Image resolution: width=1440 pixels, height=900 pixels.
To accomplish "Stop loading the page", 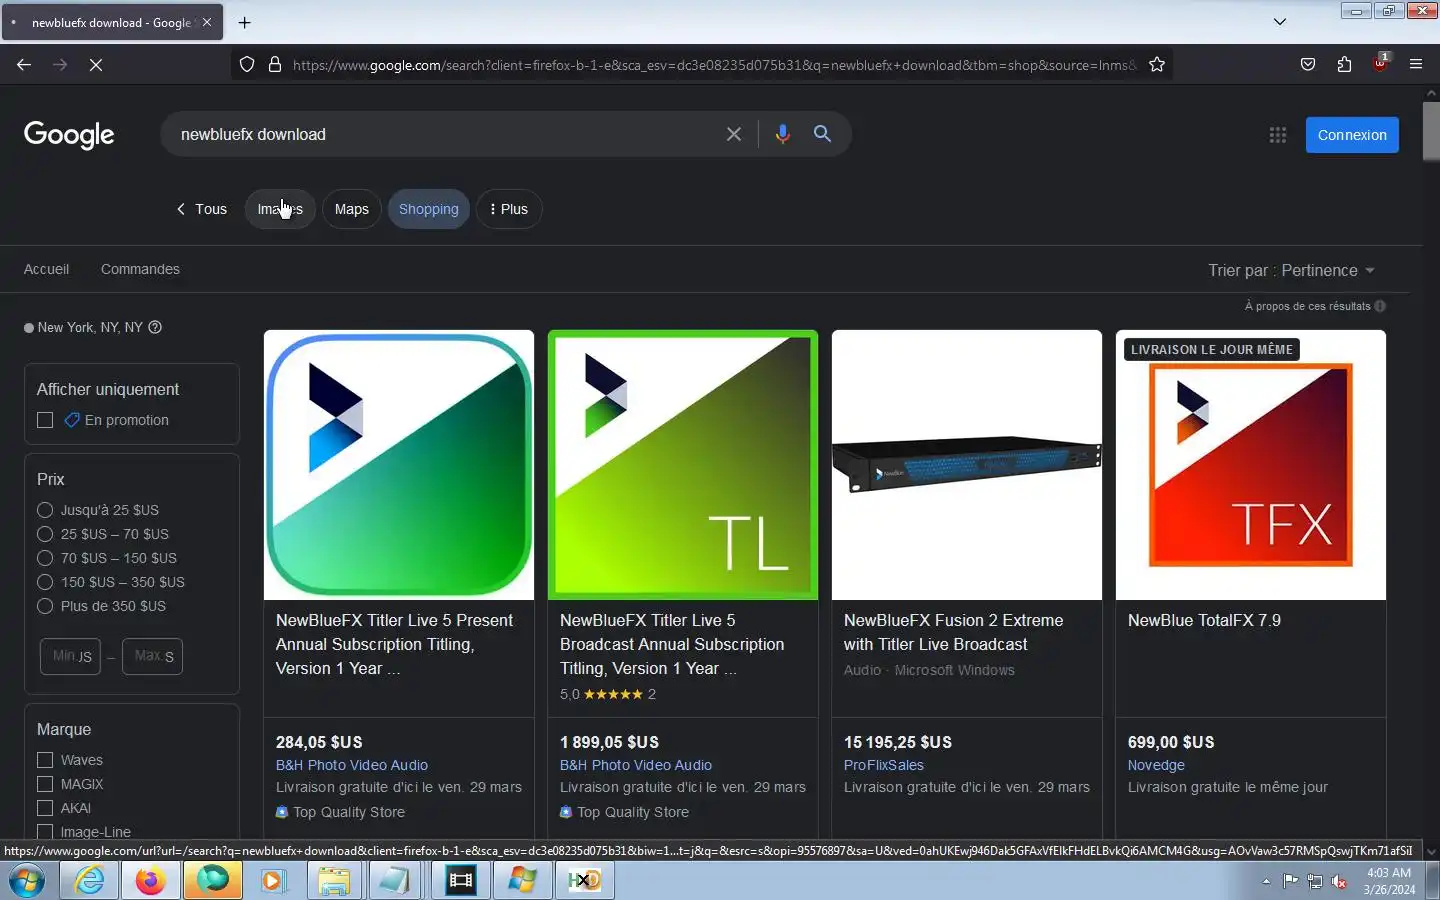I will (x=96, y=65).
